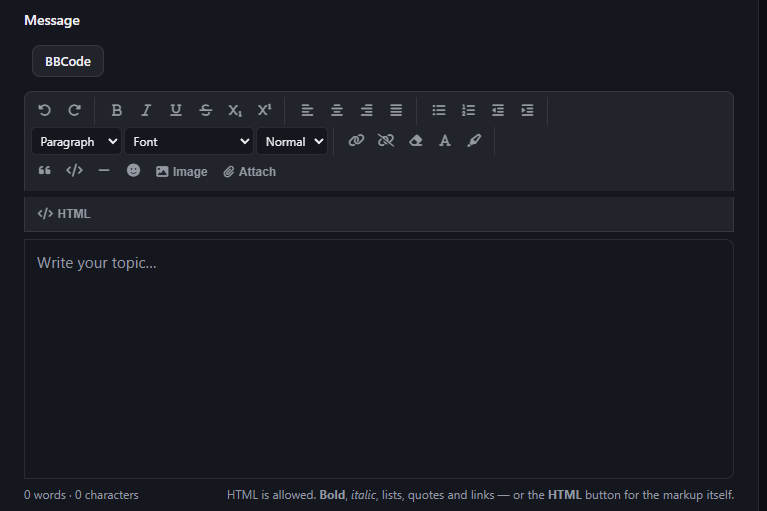Increase the indent
This screenshot has width=767, height=511.
(527, 111)
